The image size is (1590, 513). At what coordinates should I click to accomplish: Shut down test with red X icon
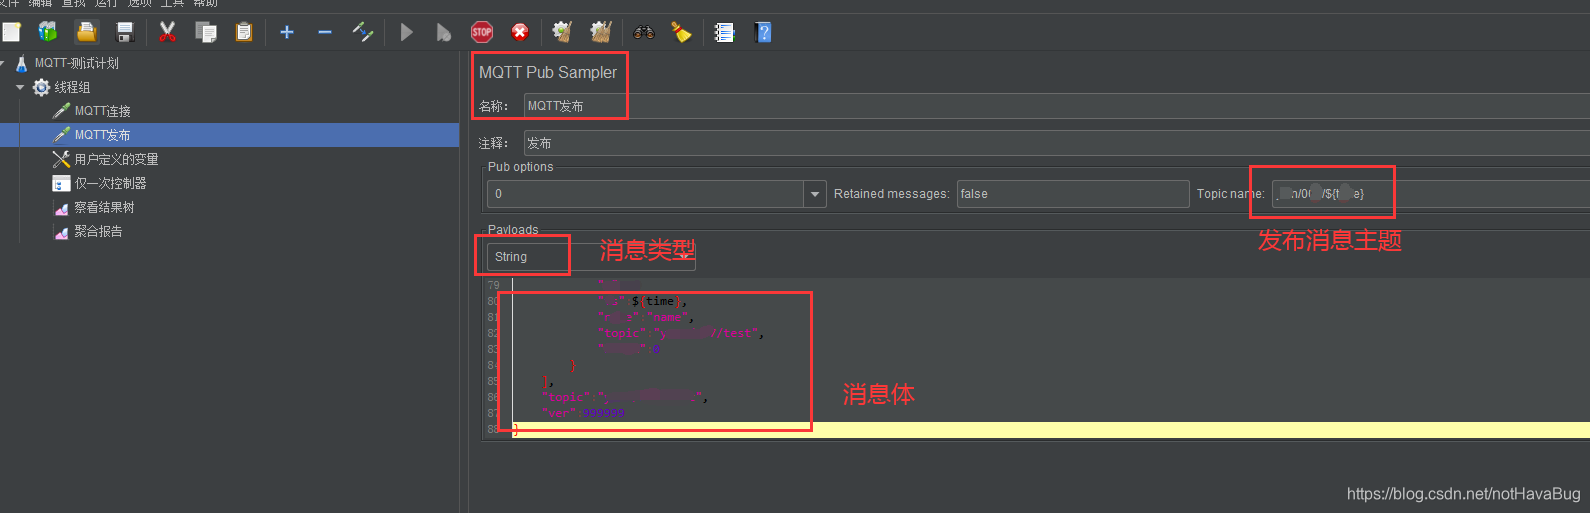pos(520,32)
